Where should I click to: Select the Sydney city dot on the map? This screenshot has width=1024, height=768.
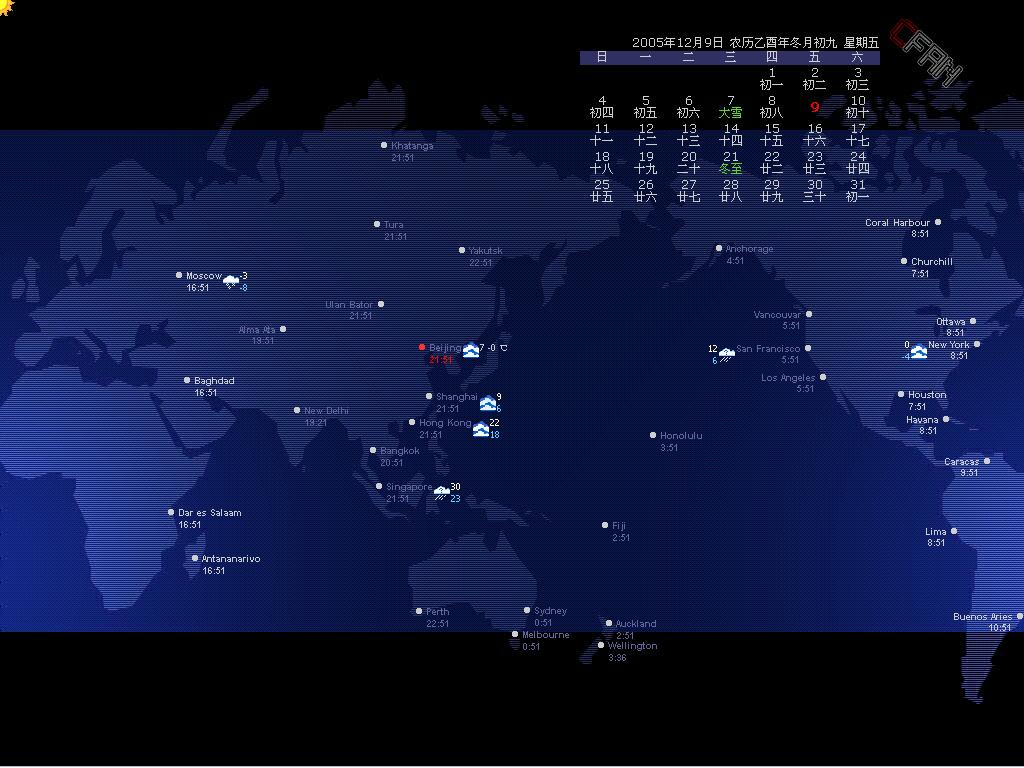click(527, 610)
